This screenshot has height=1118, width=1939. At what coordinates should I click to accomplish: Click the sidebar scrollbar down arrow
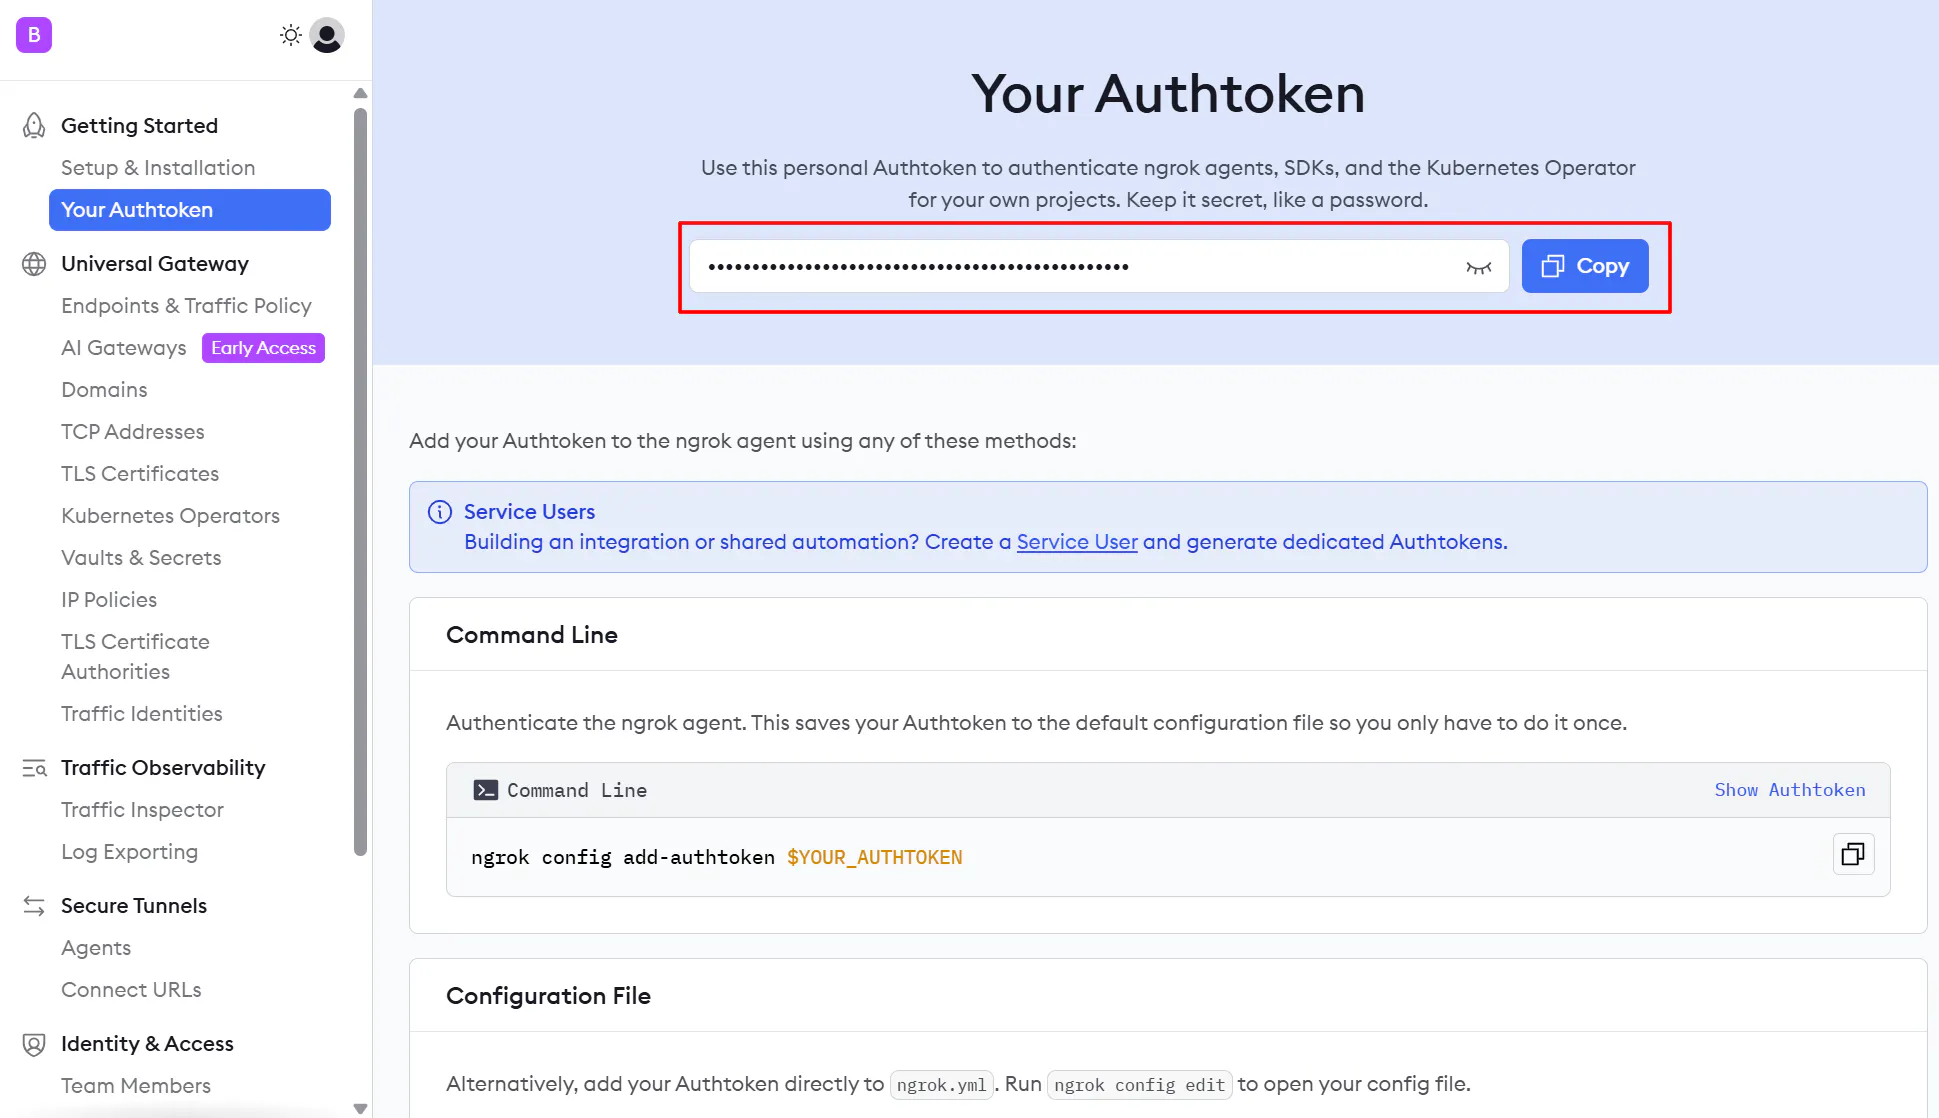coord(360,1108)
